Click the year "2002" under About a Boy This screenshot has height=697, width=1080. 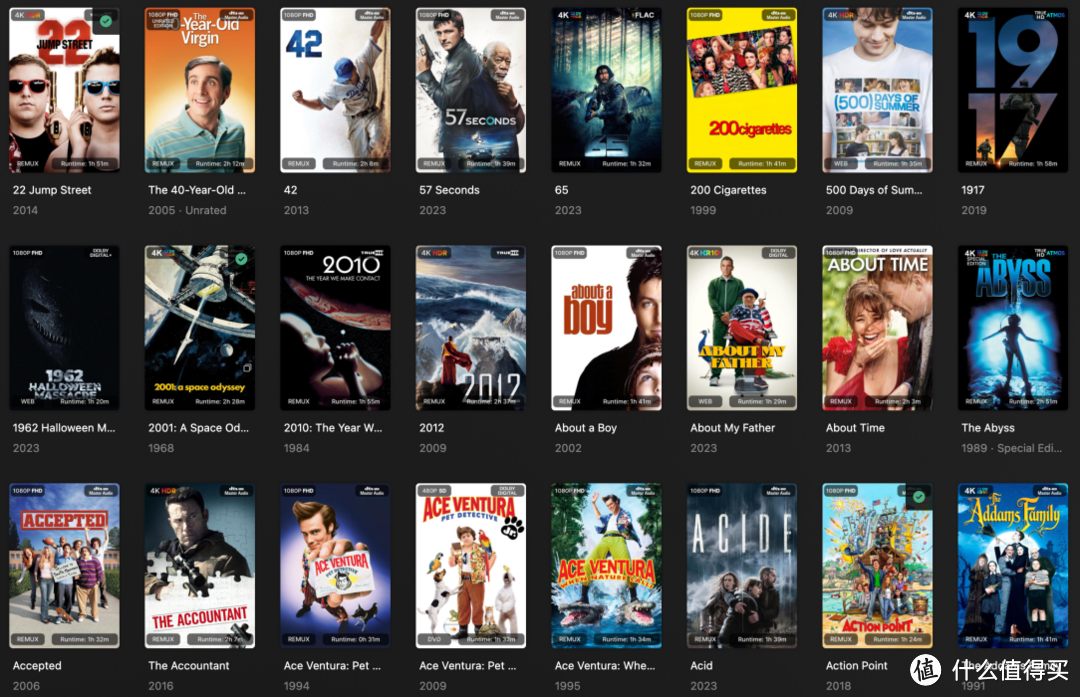(568, 448)
